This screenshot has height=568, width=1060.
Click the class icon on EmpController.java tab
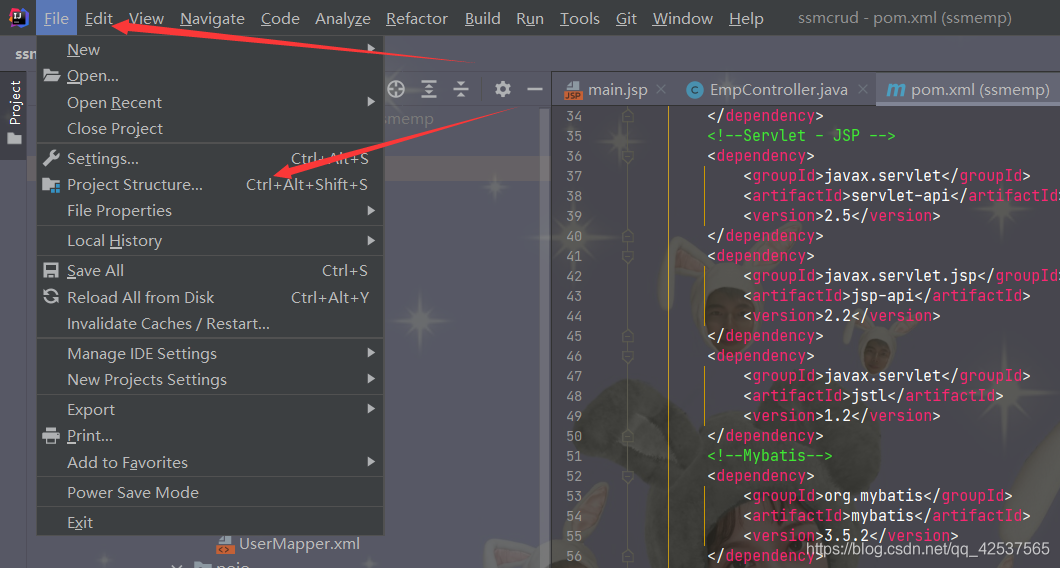tap(694, 90)
